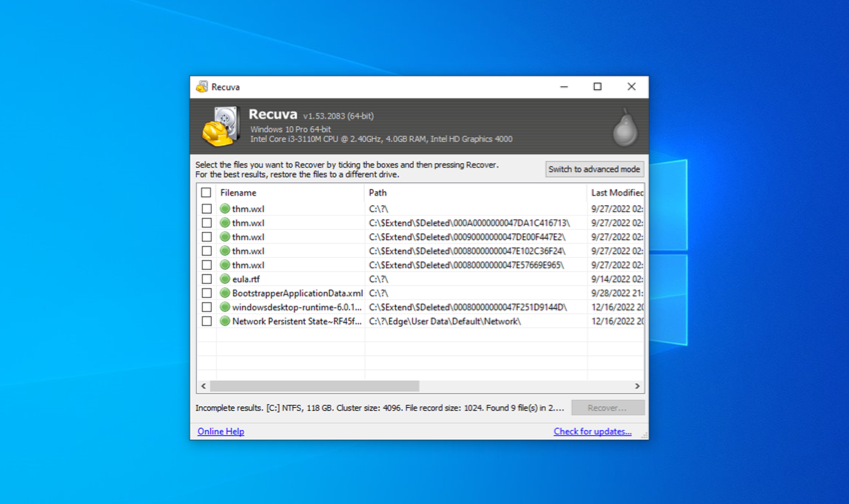Tick checkbox for thm.wxl in C:\?\
849x504 pixels.
coord(206,208)
